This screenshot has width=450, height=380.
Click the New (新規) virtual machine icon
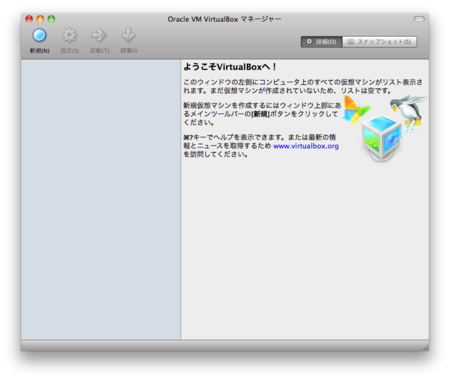pyautogui.click(x=39, y=36)
